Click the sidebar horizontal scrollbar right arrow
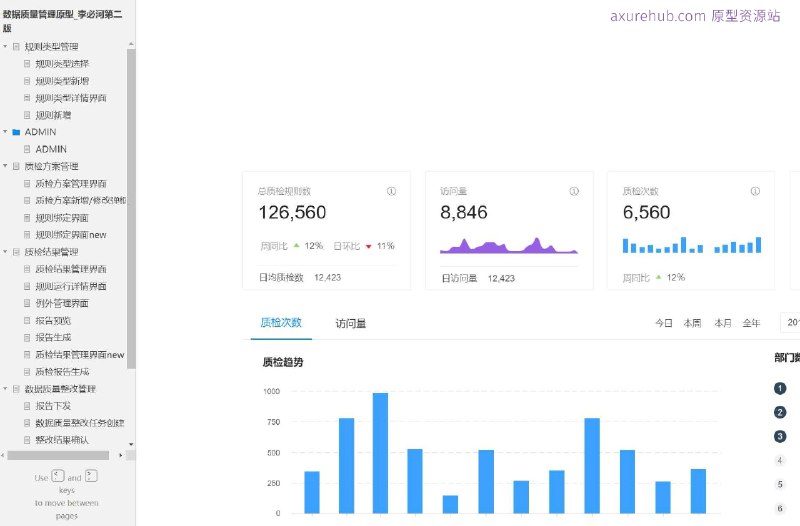 tap(121, 455)
